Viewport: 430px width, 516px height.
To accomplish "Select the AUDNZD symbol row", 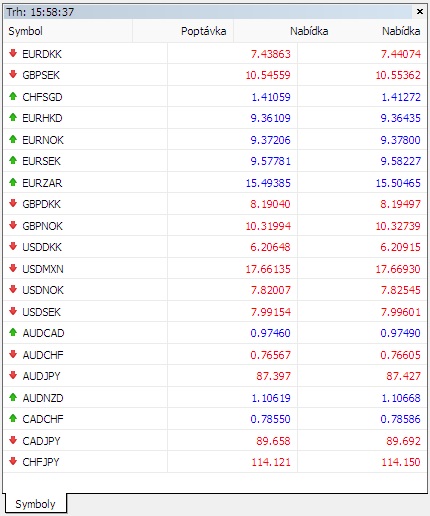I will [x=215, y=398].
